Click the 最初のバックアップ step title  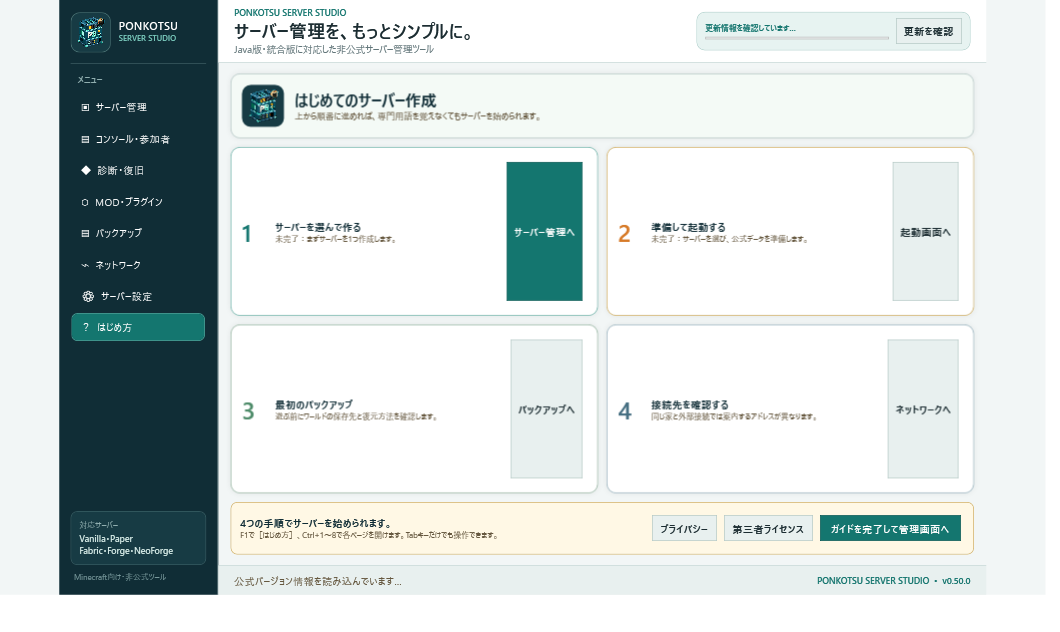pos(314,405)
